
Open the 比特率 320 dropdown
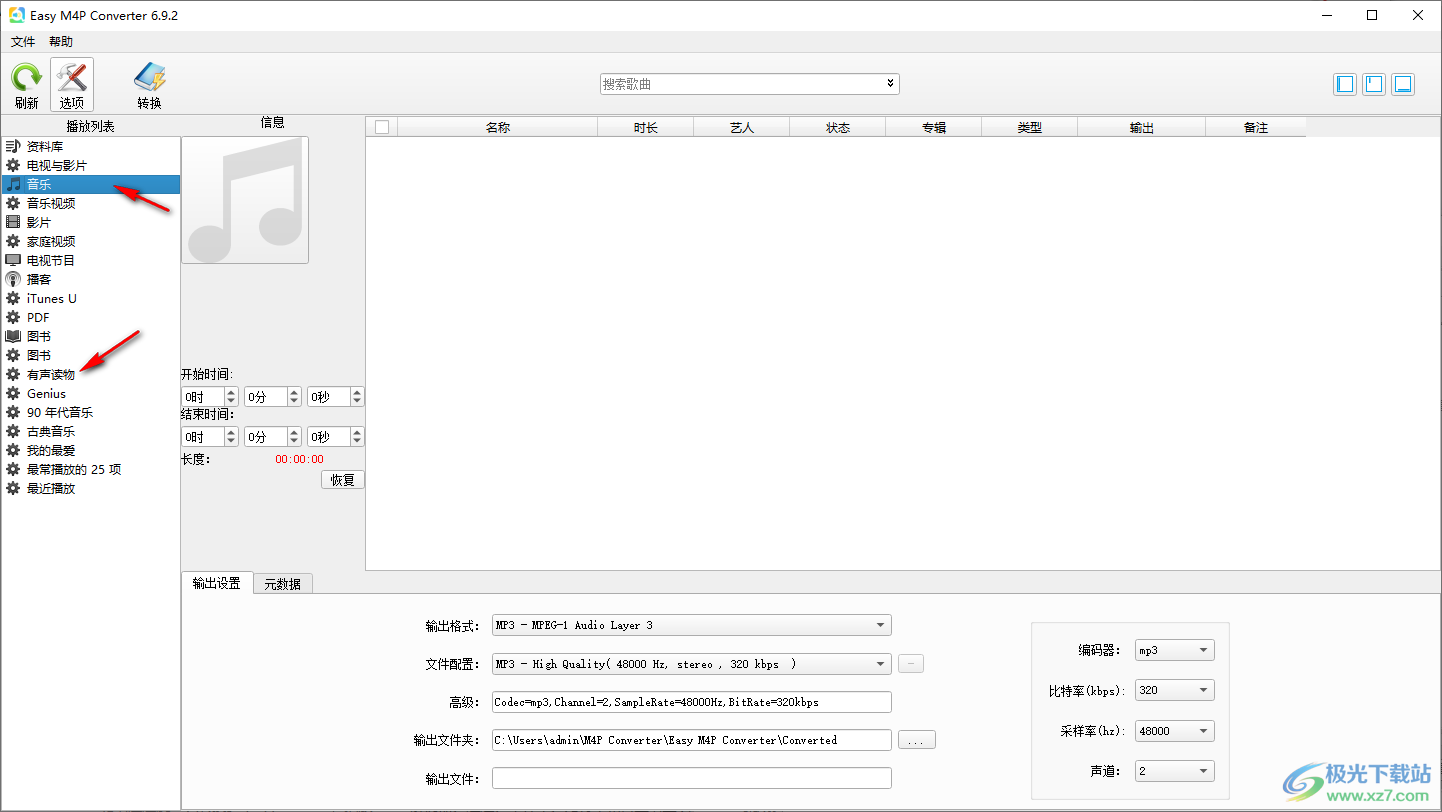[x=1175, y=690]
